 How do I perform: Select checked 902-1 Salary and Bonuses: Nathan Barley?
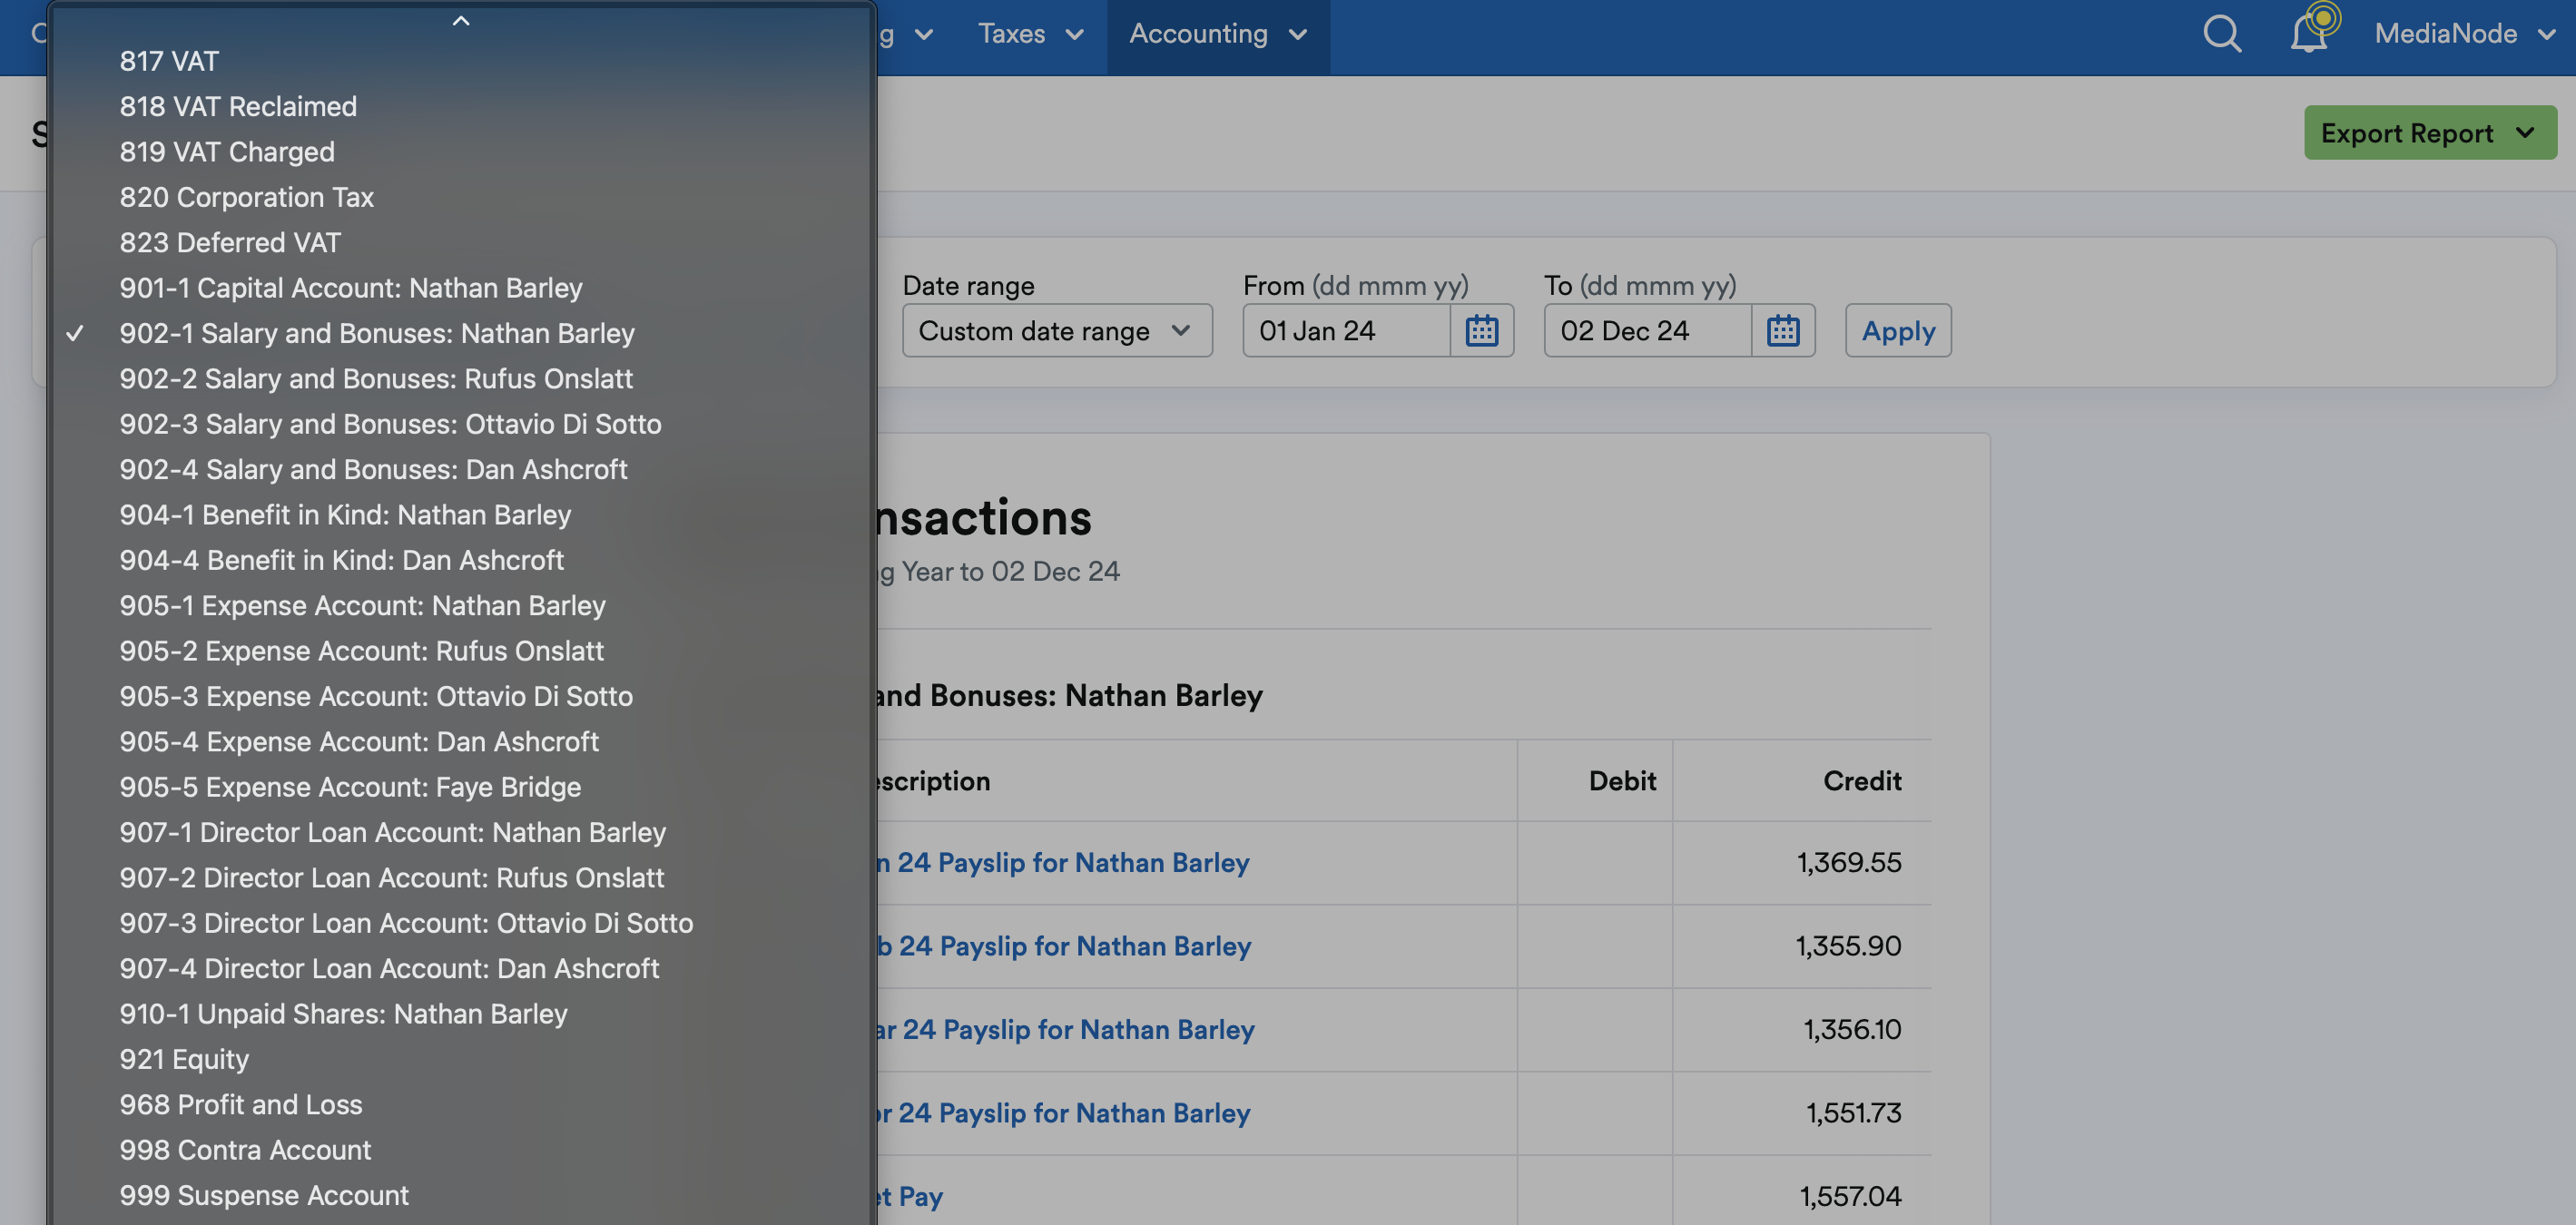(x=462, y=334)
